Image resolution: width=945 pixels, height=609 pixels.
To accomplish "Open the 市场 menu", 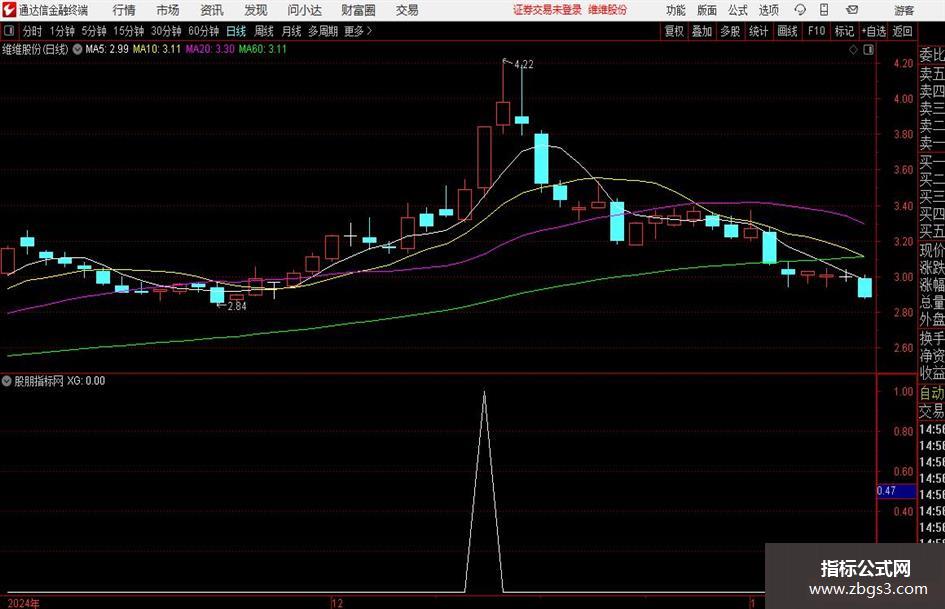I will pos(168,10).
